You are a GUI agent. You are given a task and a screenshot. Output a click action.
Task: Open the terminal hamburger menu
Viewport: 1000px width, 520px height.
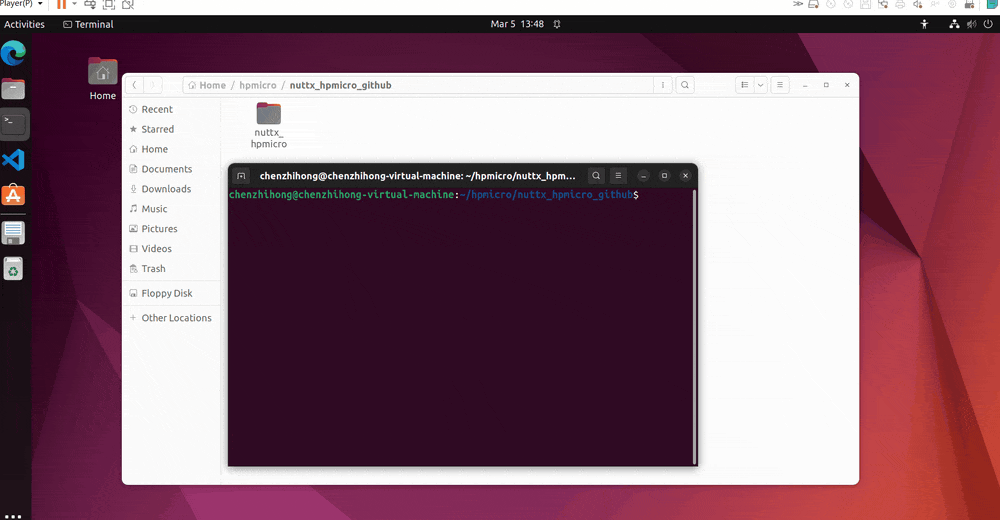pos(618,176)
